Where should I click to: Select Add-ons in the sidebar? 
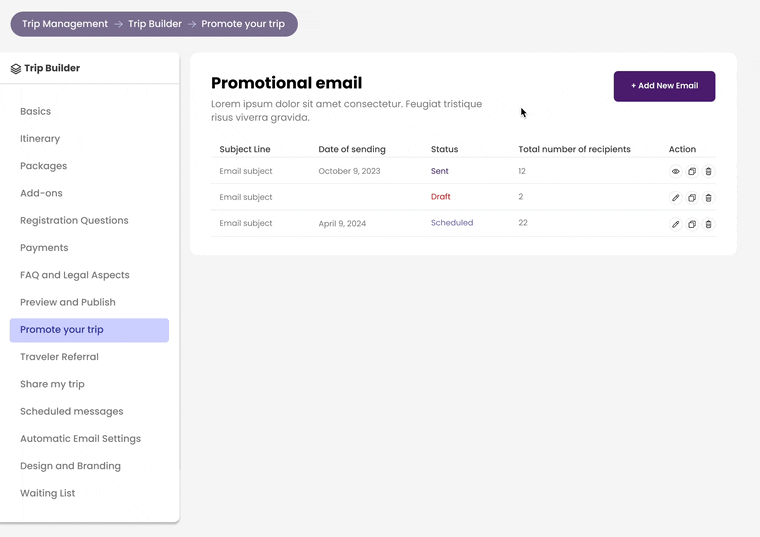41,193
